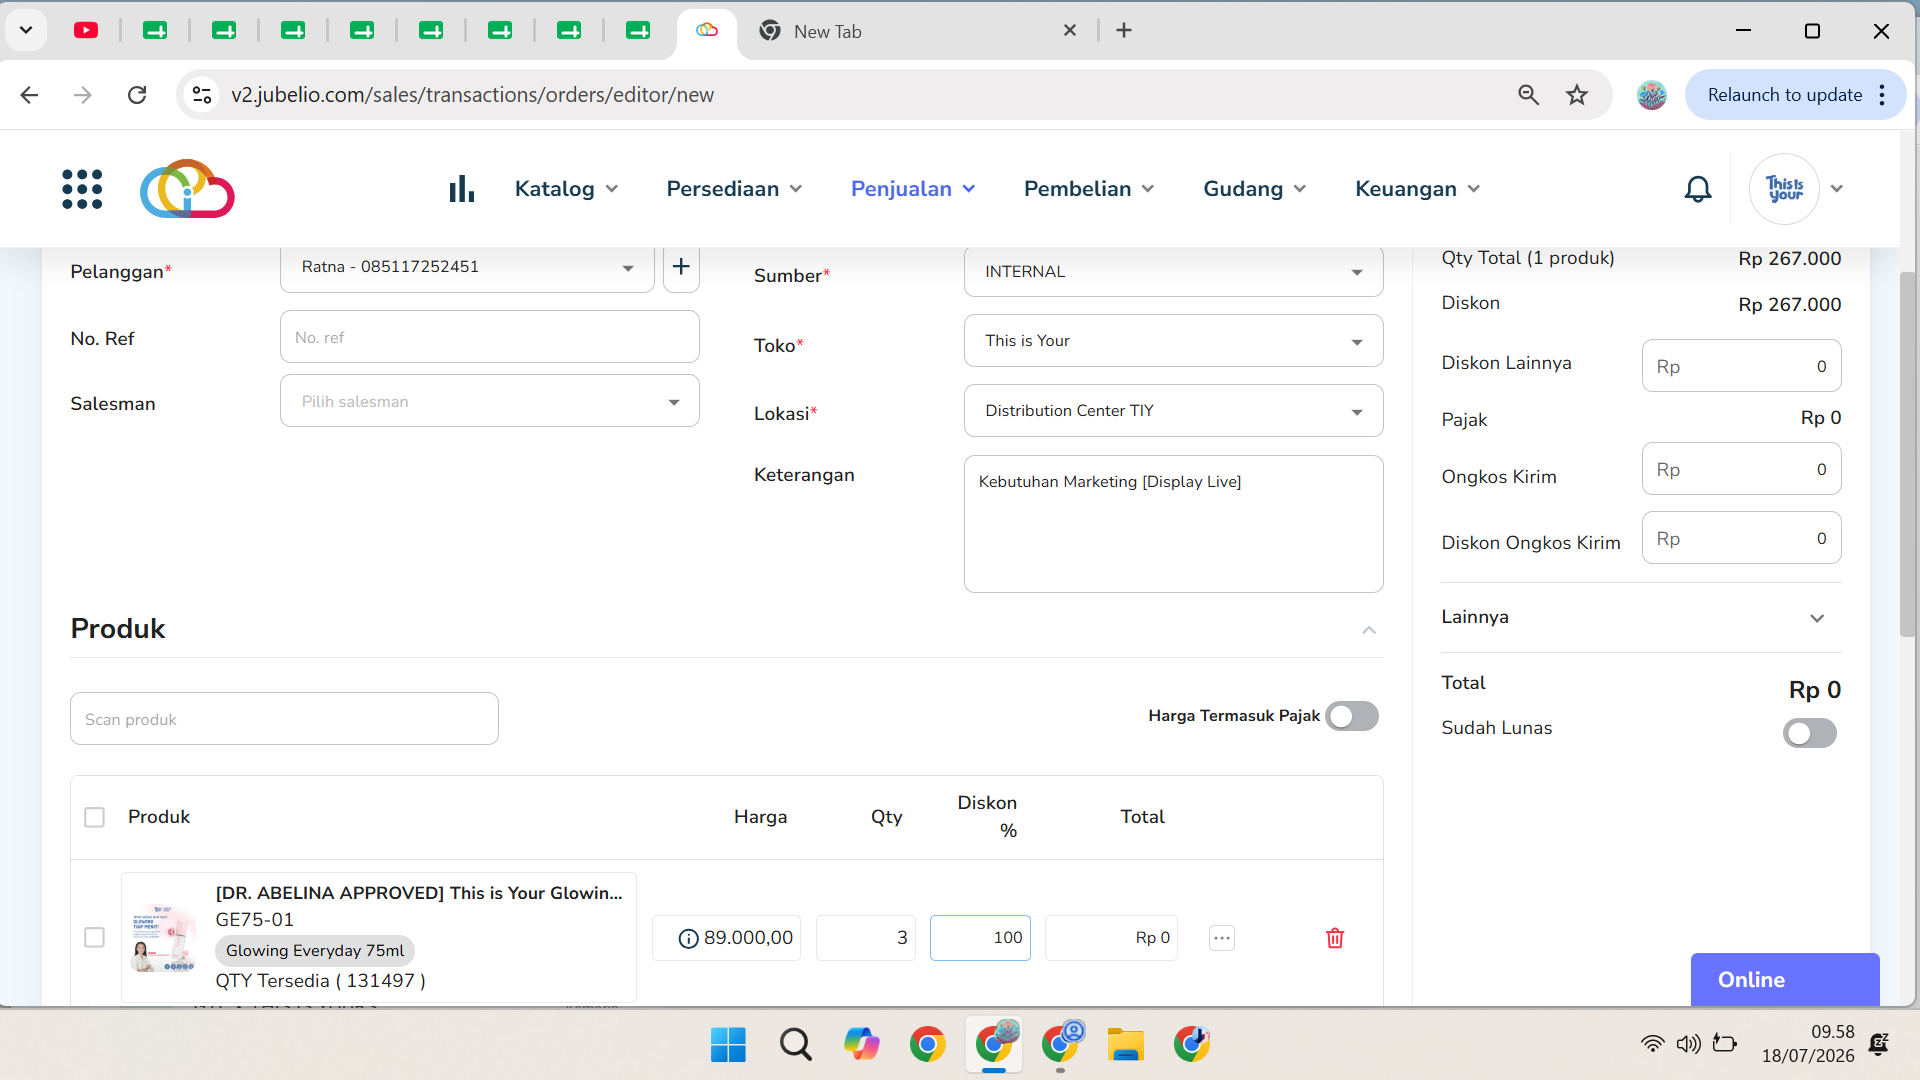
Task: Focus the Scan produk input field
Action: [x=284, y=719]
